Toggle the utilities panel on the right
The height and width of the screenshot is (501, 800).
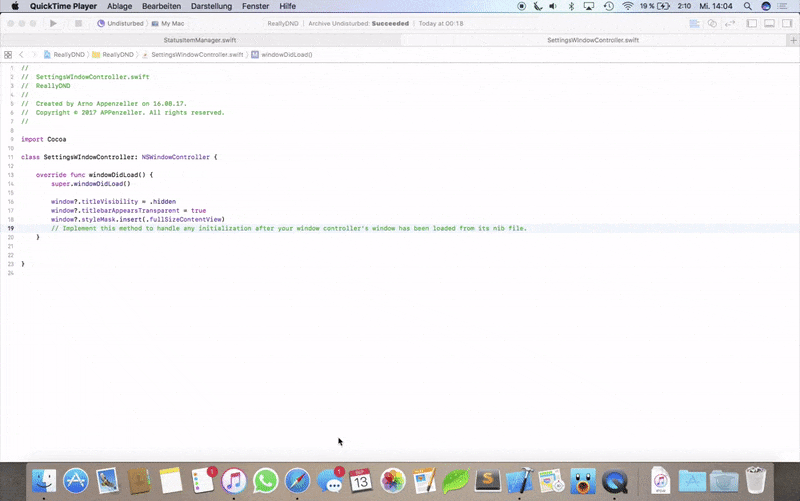[x=788, y=23]
